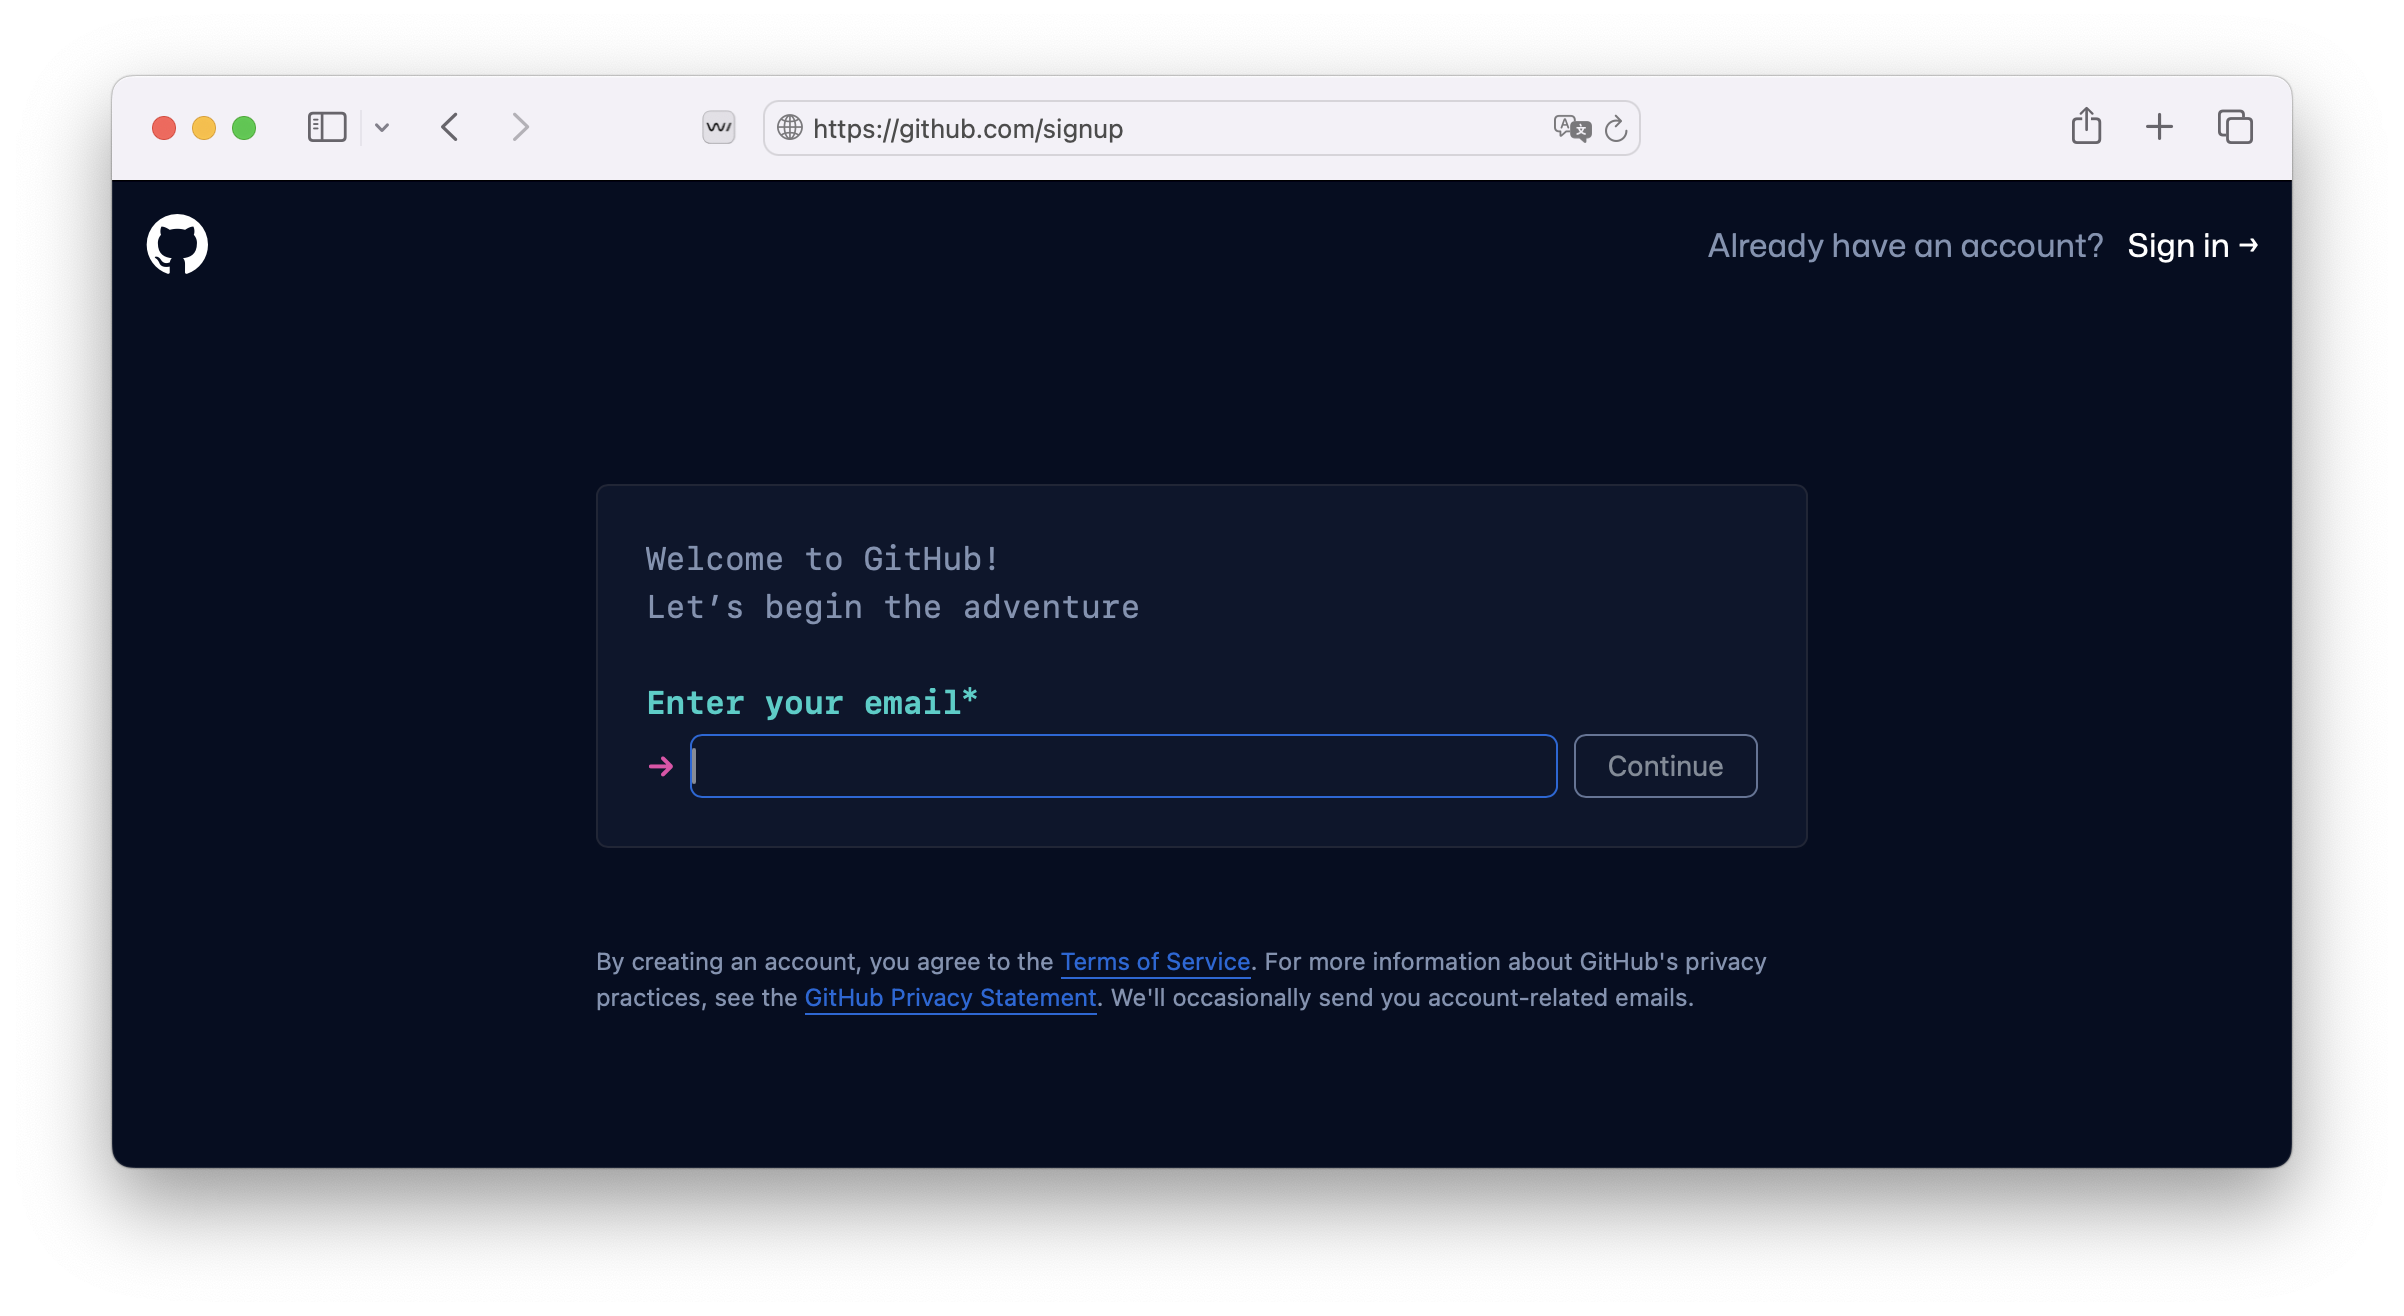The image size is (2404, 1316).
Task: Open the Share menu icon
Action: (2086, 127)
